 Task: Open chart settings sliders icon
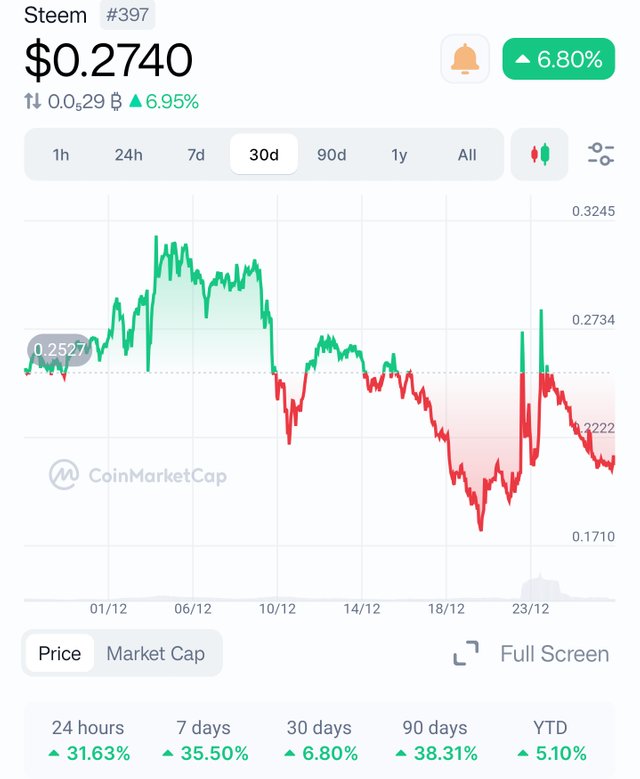point(601,154)
